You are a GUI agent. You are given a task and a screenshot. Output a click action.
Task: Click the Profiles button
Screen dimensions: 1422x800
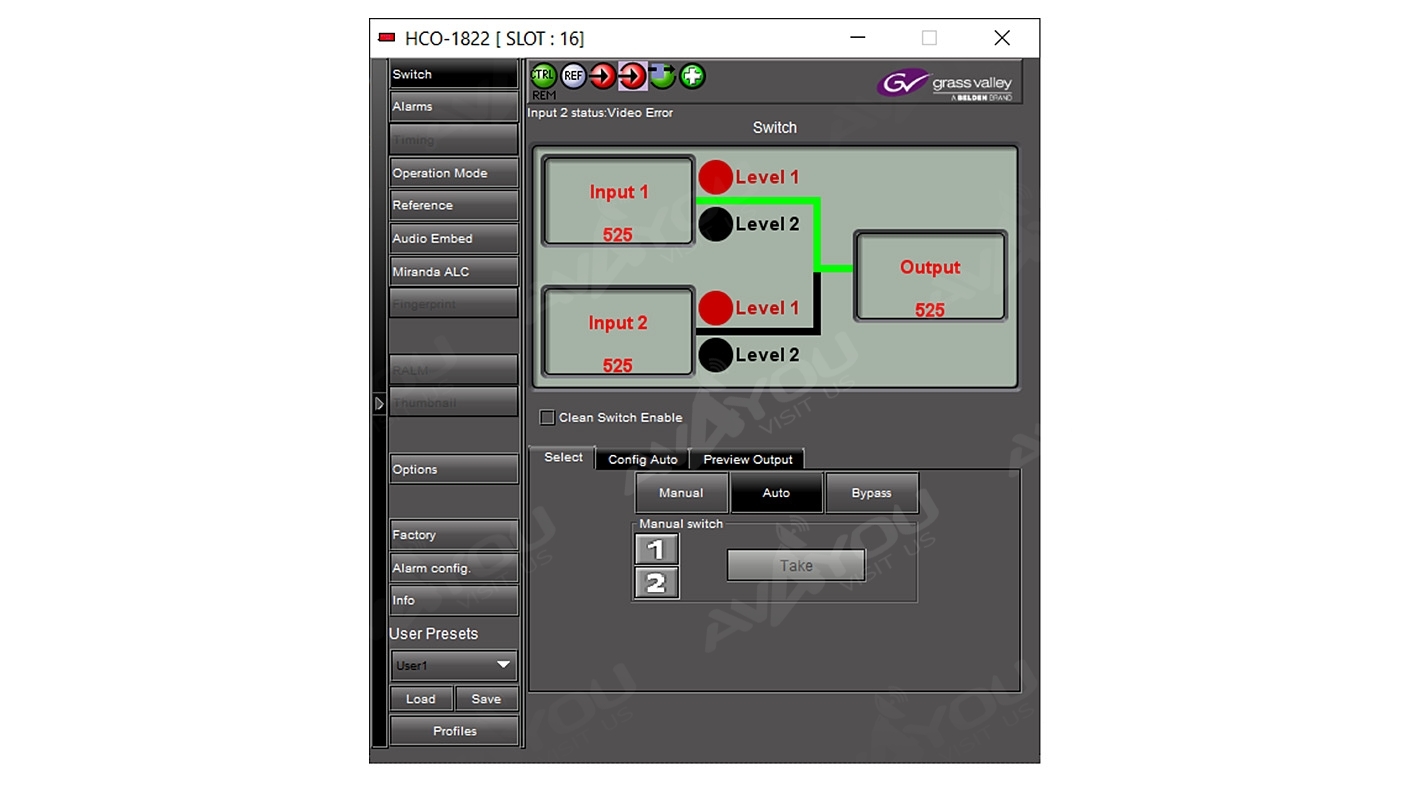click(454, 731)
